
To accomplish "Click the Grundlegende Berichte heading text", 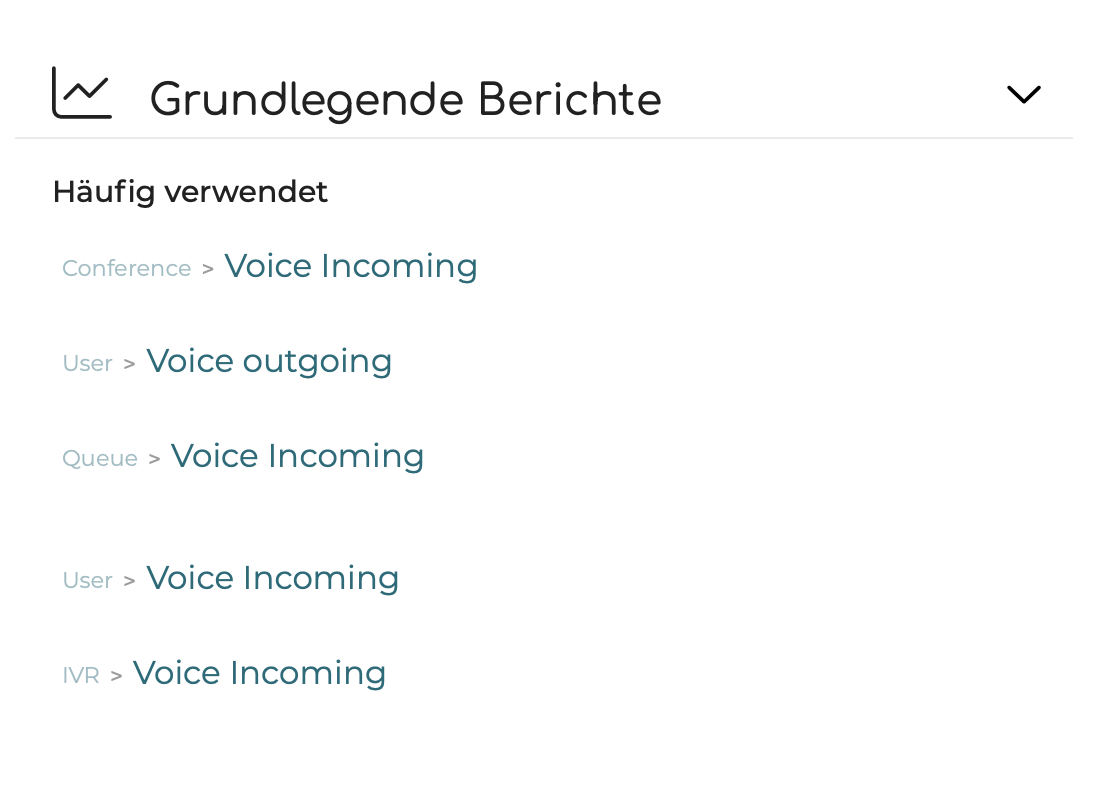I will (x=405, y=99).
